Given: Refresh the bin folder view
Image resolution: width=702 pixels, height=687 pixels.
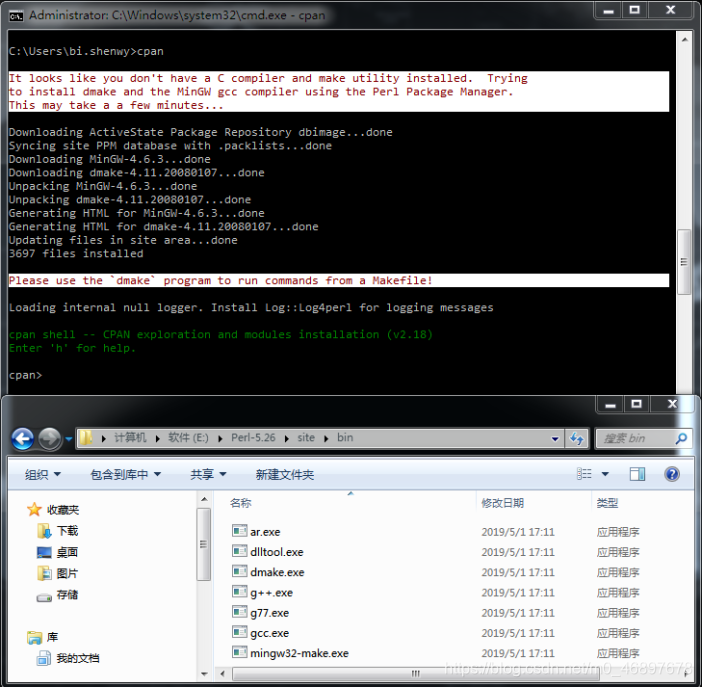Looking at the screenshot, I should click(x=577, y=438).
